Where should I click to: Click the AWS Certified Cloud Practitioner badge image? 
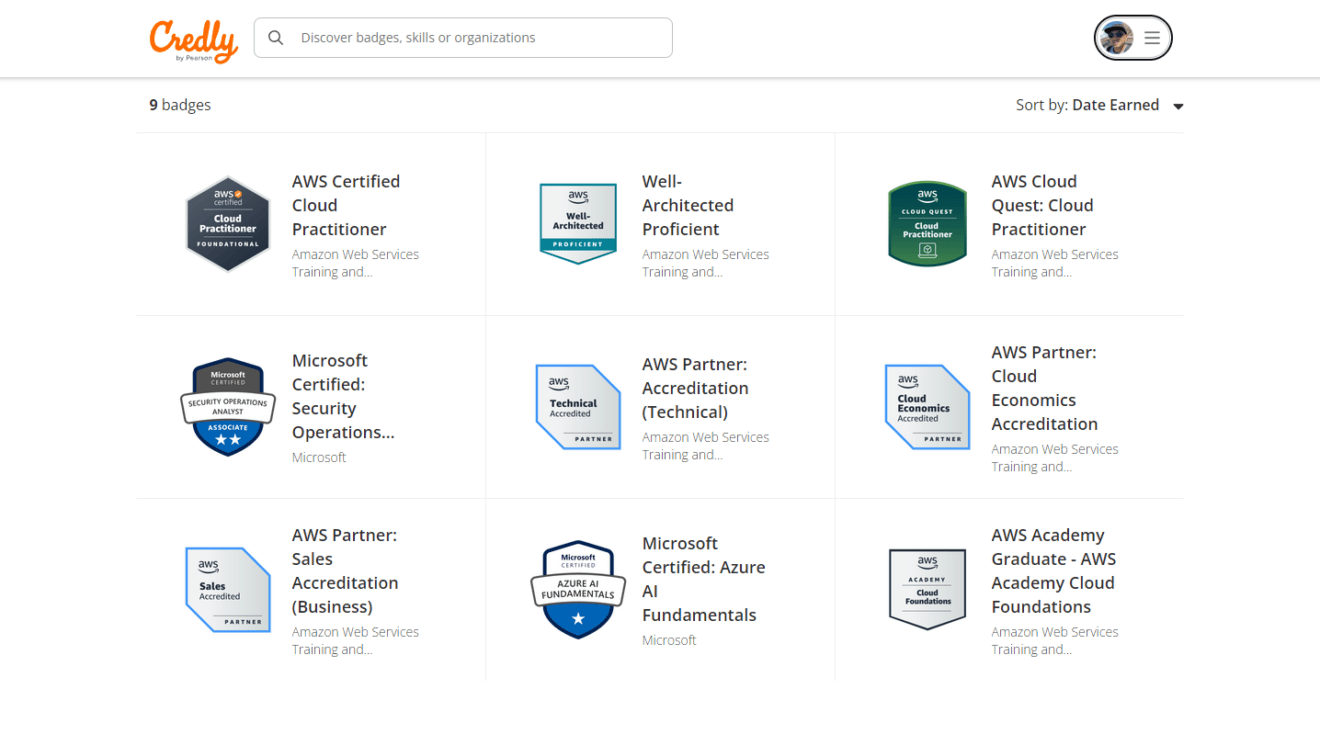(227, 222)
